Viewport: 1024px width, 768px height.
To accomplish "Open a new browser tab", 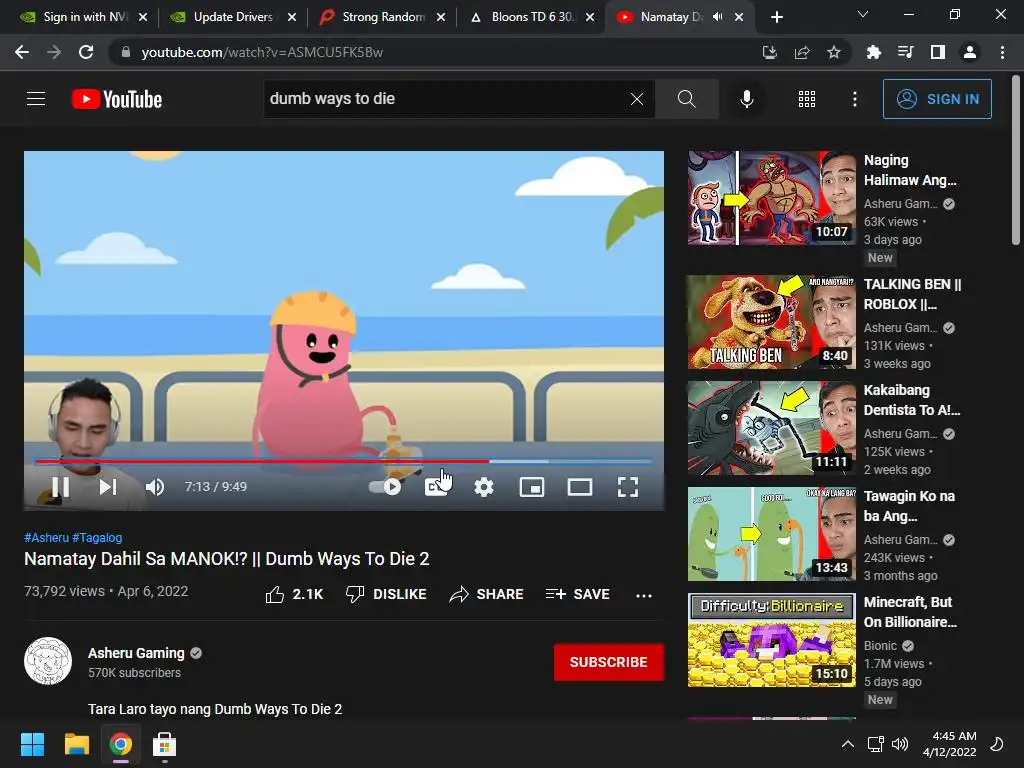I will (776, 17).
